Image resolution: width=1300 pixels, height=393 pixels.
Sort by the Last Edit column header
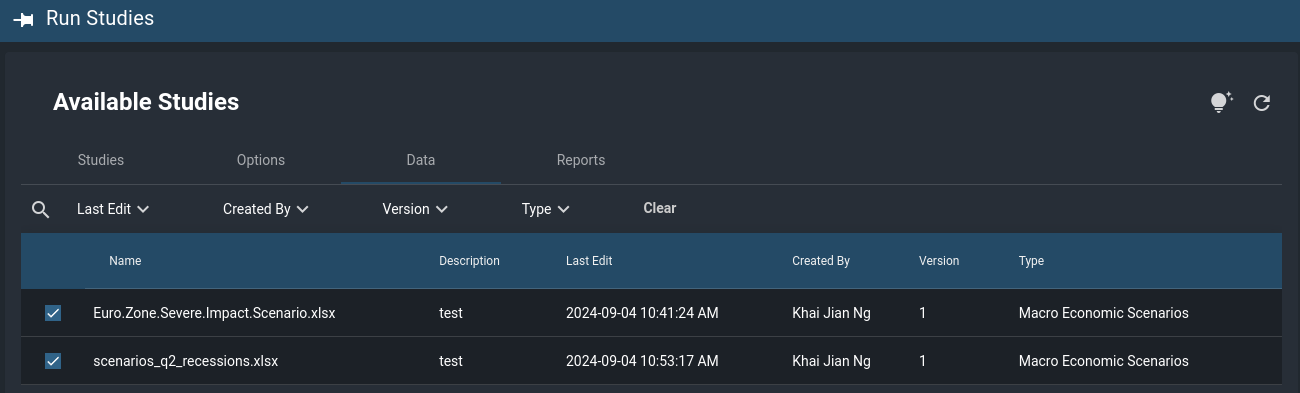[589, 261]
